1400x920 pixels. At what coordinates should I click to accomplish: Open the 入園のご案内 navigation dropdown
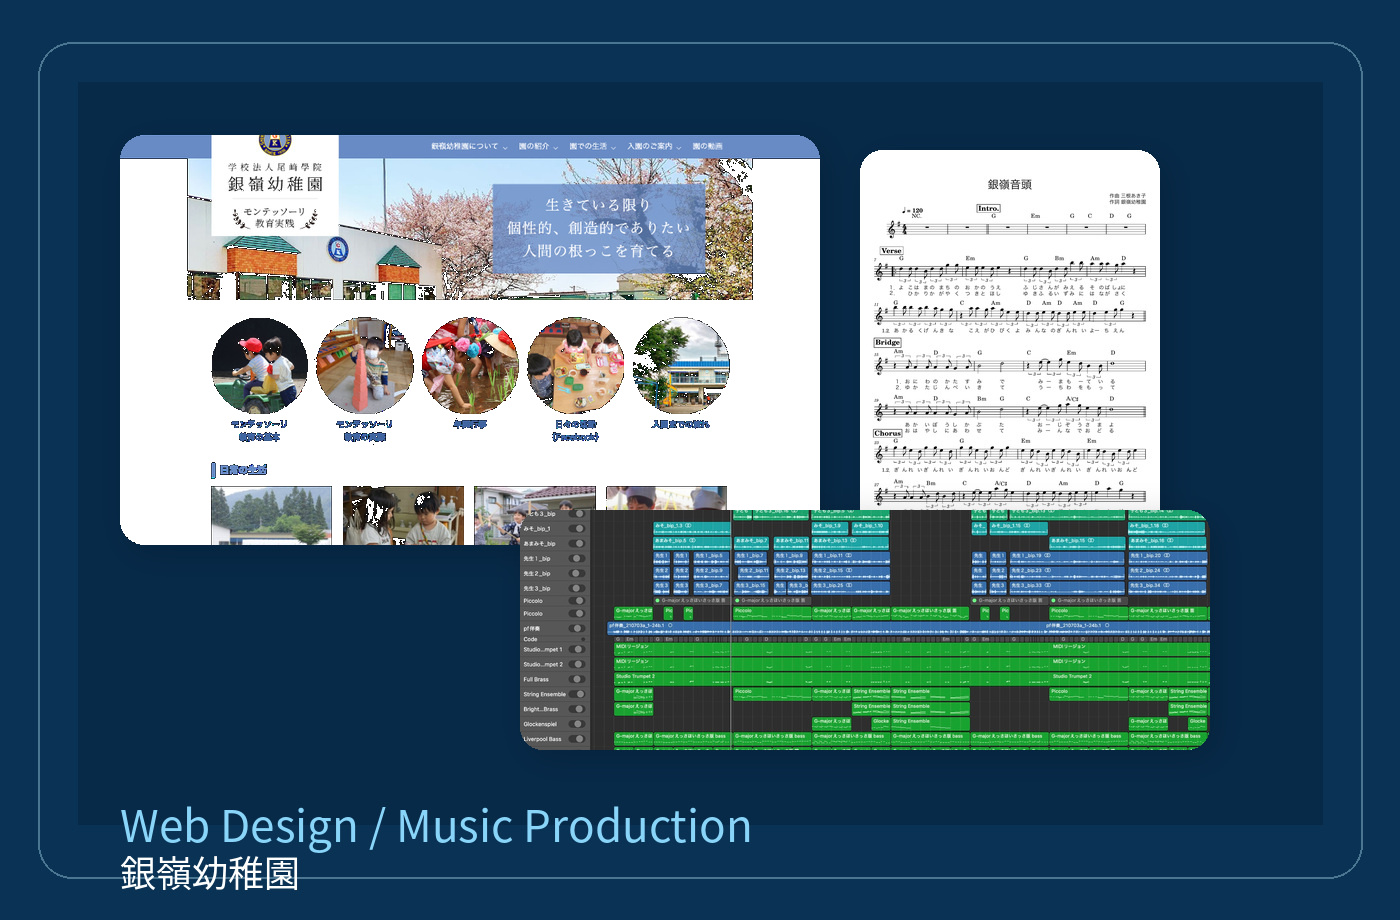[x=654, y=147]
